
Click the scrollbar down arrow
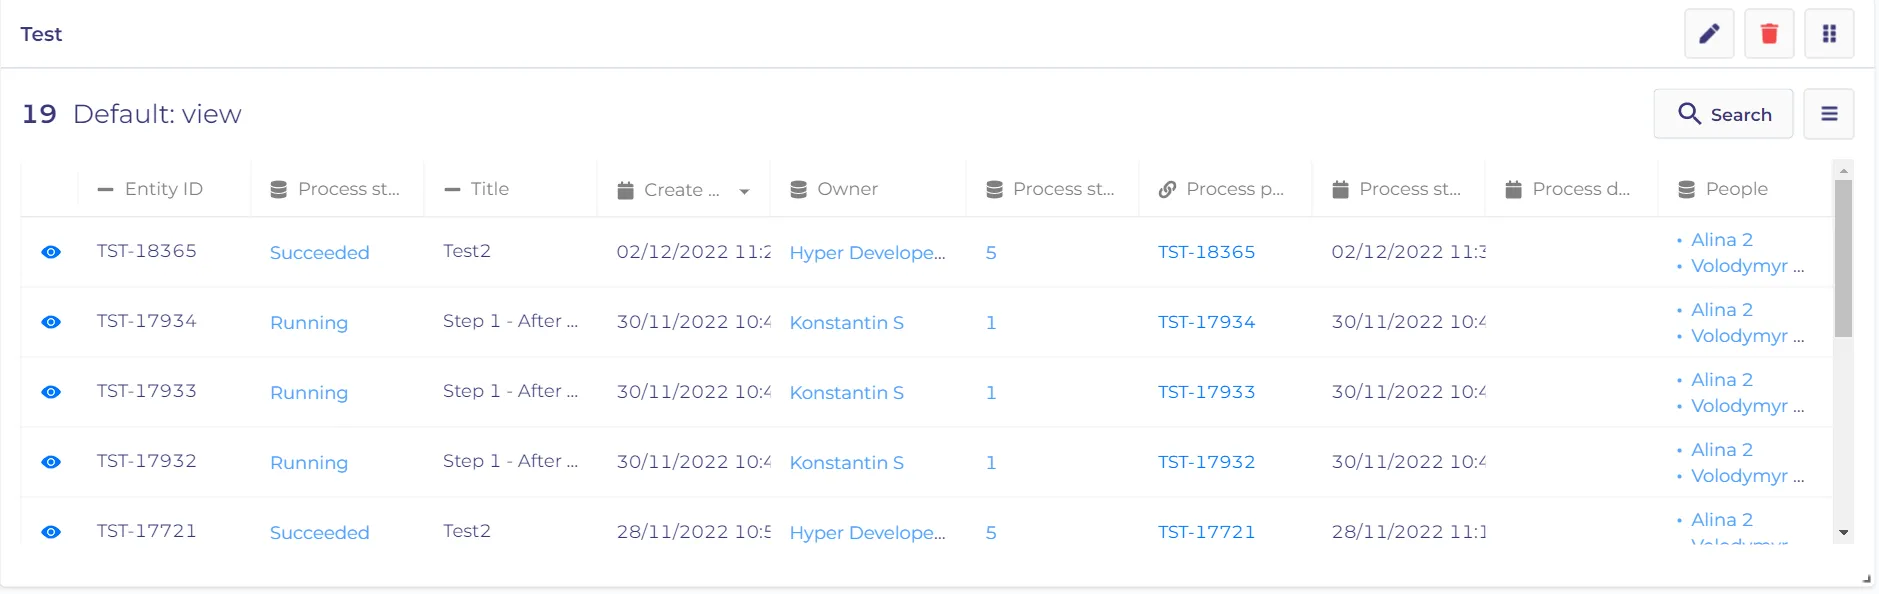(x=1843, y=533)
